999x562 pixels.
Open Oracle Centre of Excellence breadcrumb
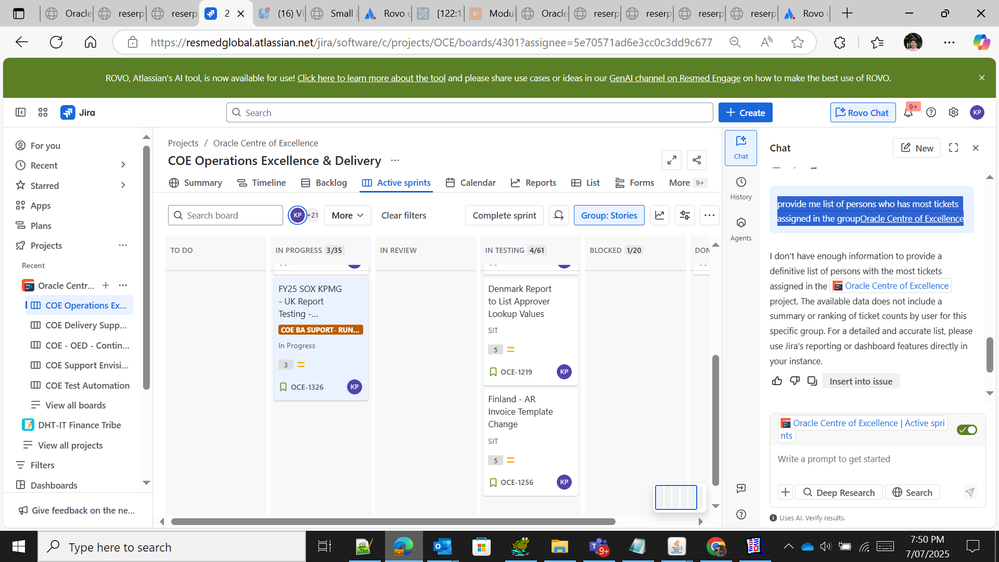(266, 143)
